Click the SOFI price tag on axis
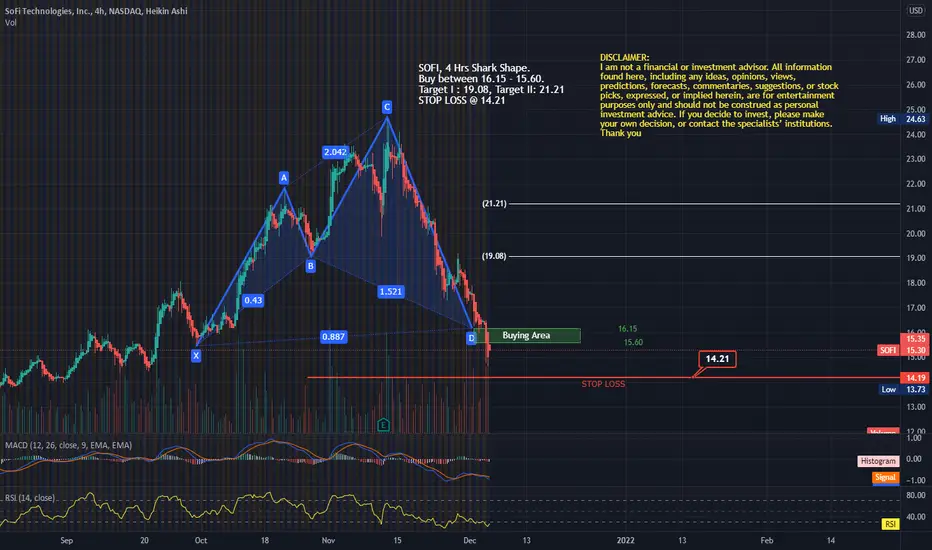Screen dimensions: 932x550 point(888,350)
